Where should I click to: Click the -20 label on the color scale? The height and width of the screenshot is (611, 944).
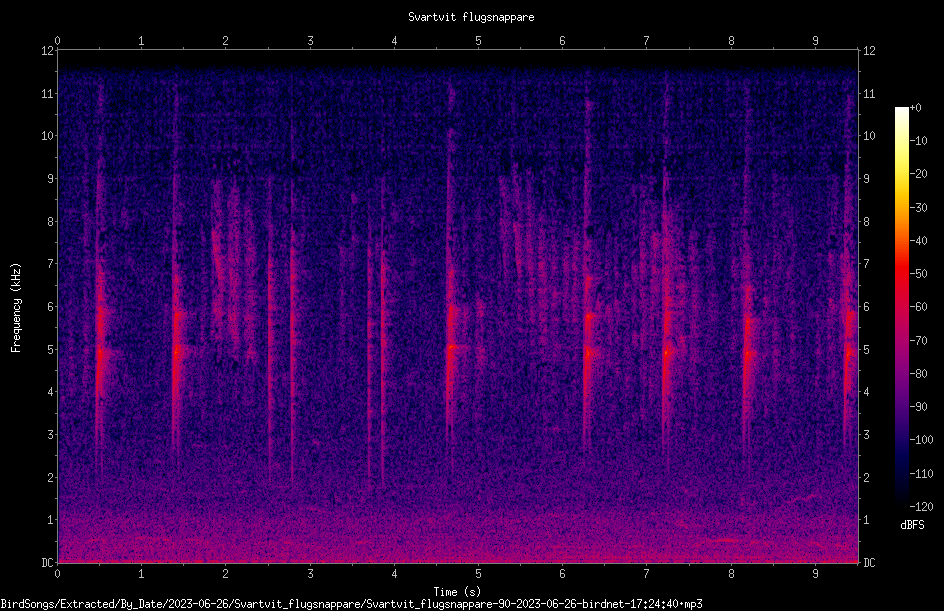coord(918,174)
